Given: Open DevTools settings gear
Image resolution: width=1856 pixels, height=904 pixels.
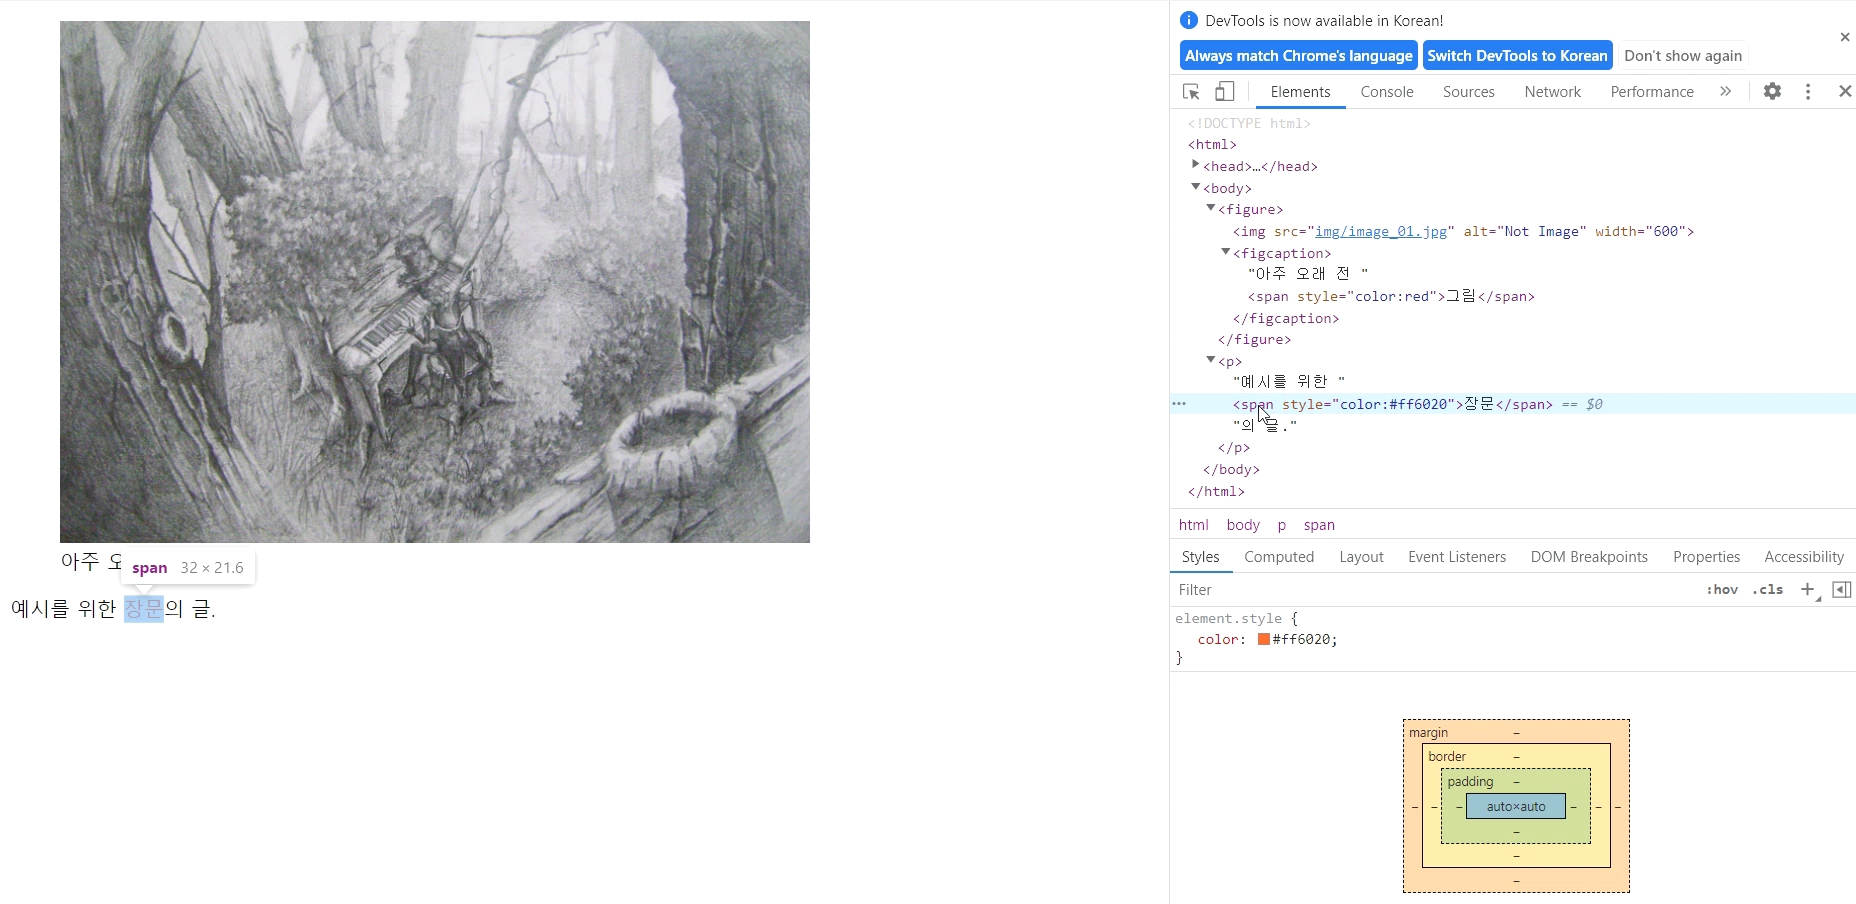Looking at the screenshot, I should coord(1772,92).
